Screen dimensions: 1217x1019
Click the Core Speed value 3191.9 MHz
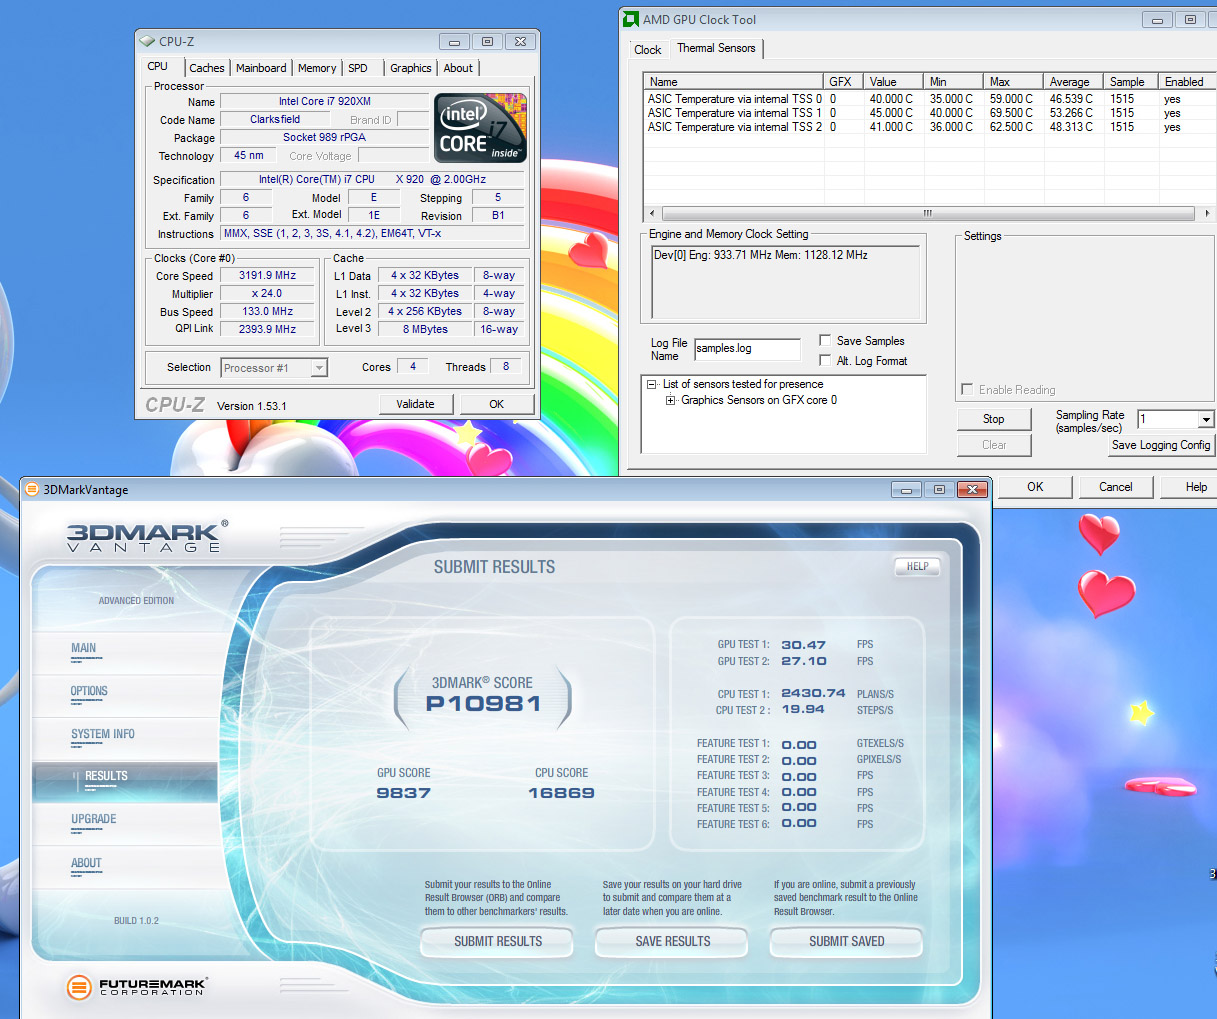(x=267, y=275)
